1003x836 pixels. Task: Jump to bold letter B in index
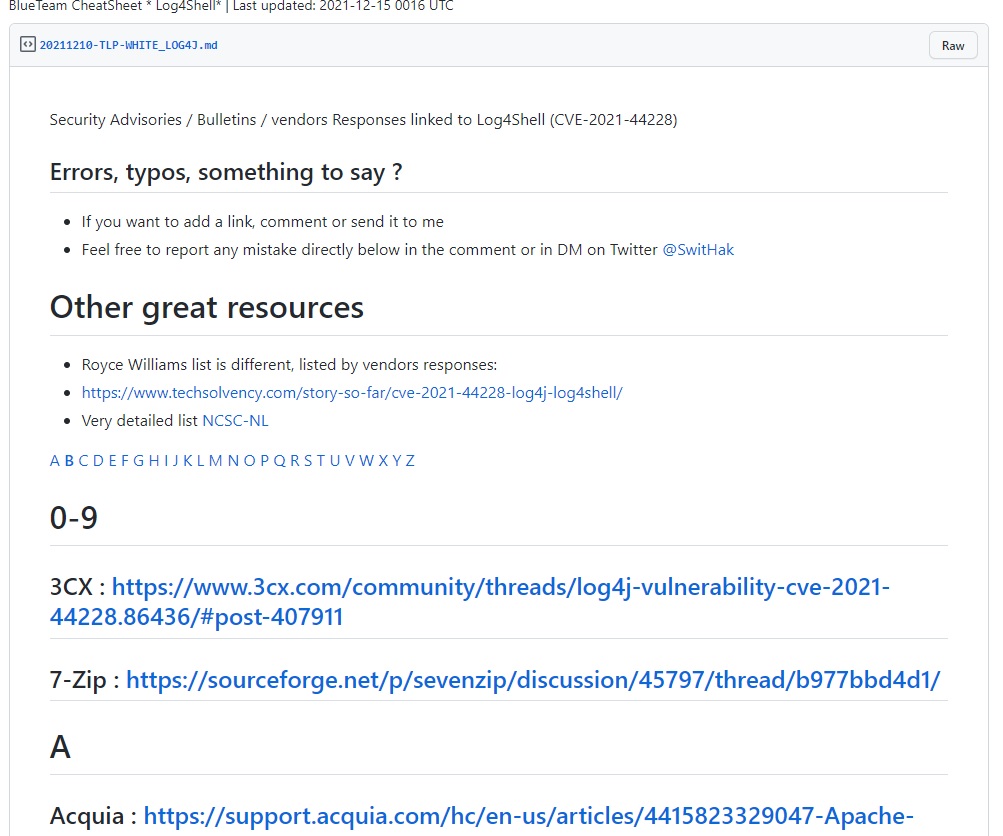(69, 461)
